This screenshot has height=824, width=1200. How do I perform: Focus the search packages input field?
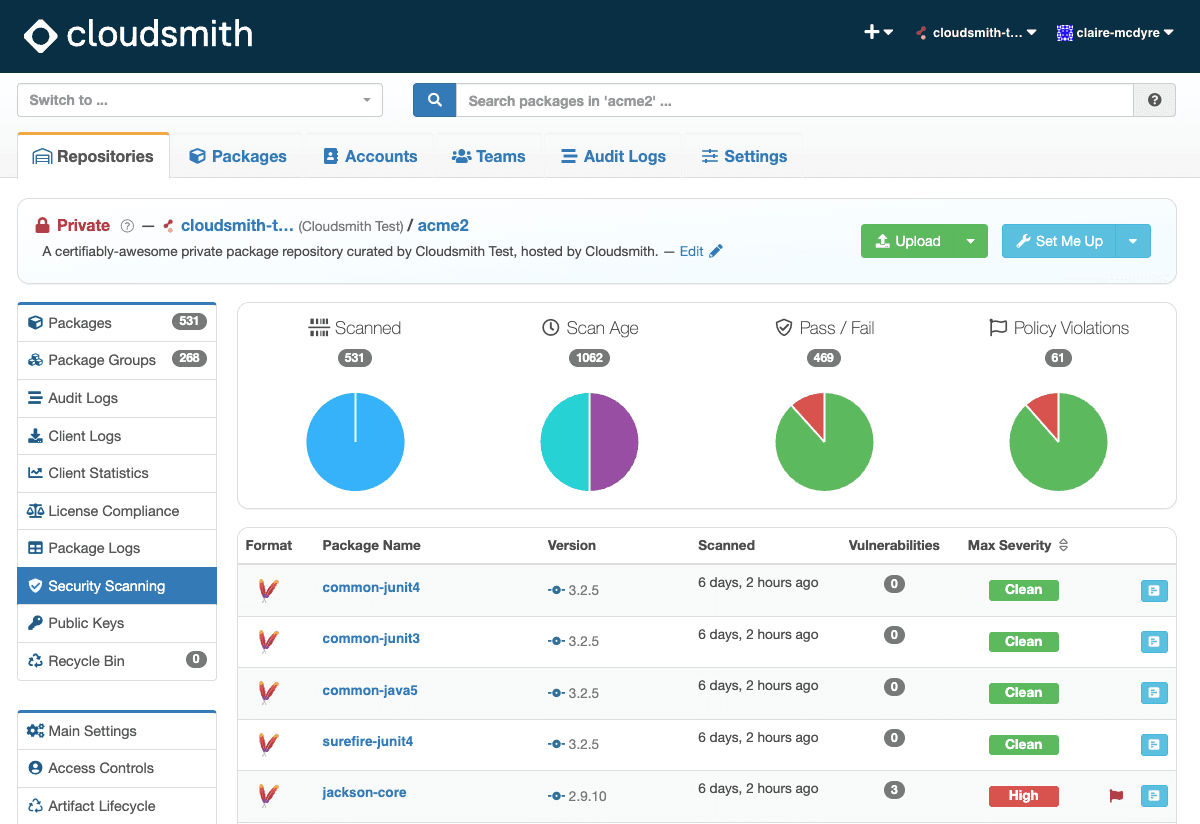(795, 100)
